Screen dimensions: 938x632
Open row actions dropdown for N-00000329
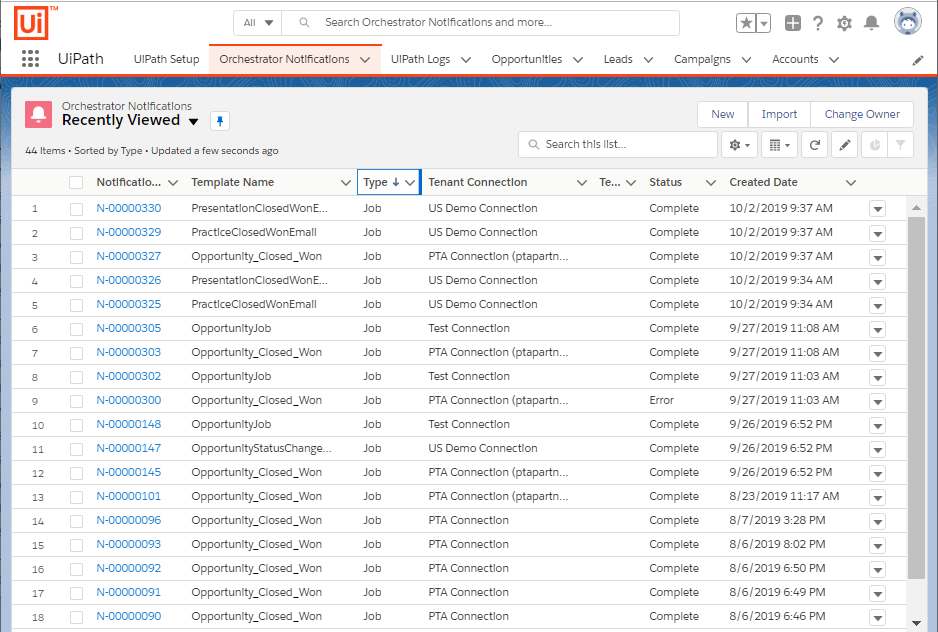(x=877, y=233)
